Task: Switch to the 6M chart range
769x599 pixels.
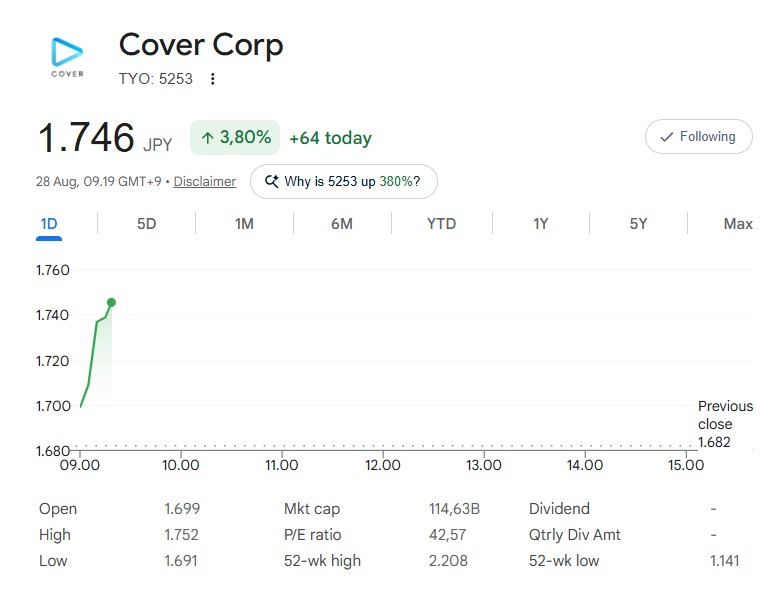Action: coord(342,224)
